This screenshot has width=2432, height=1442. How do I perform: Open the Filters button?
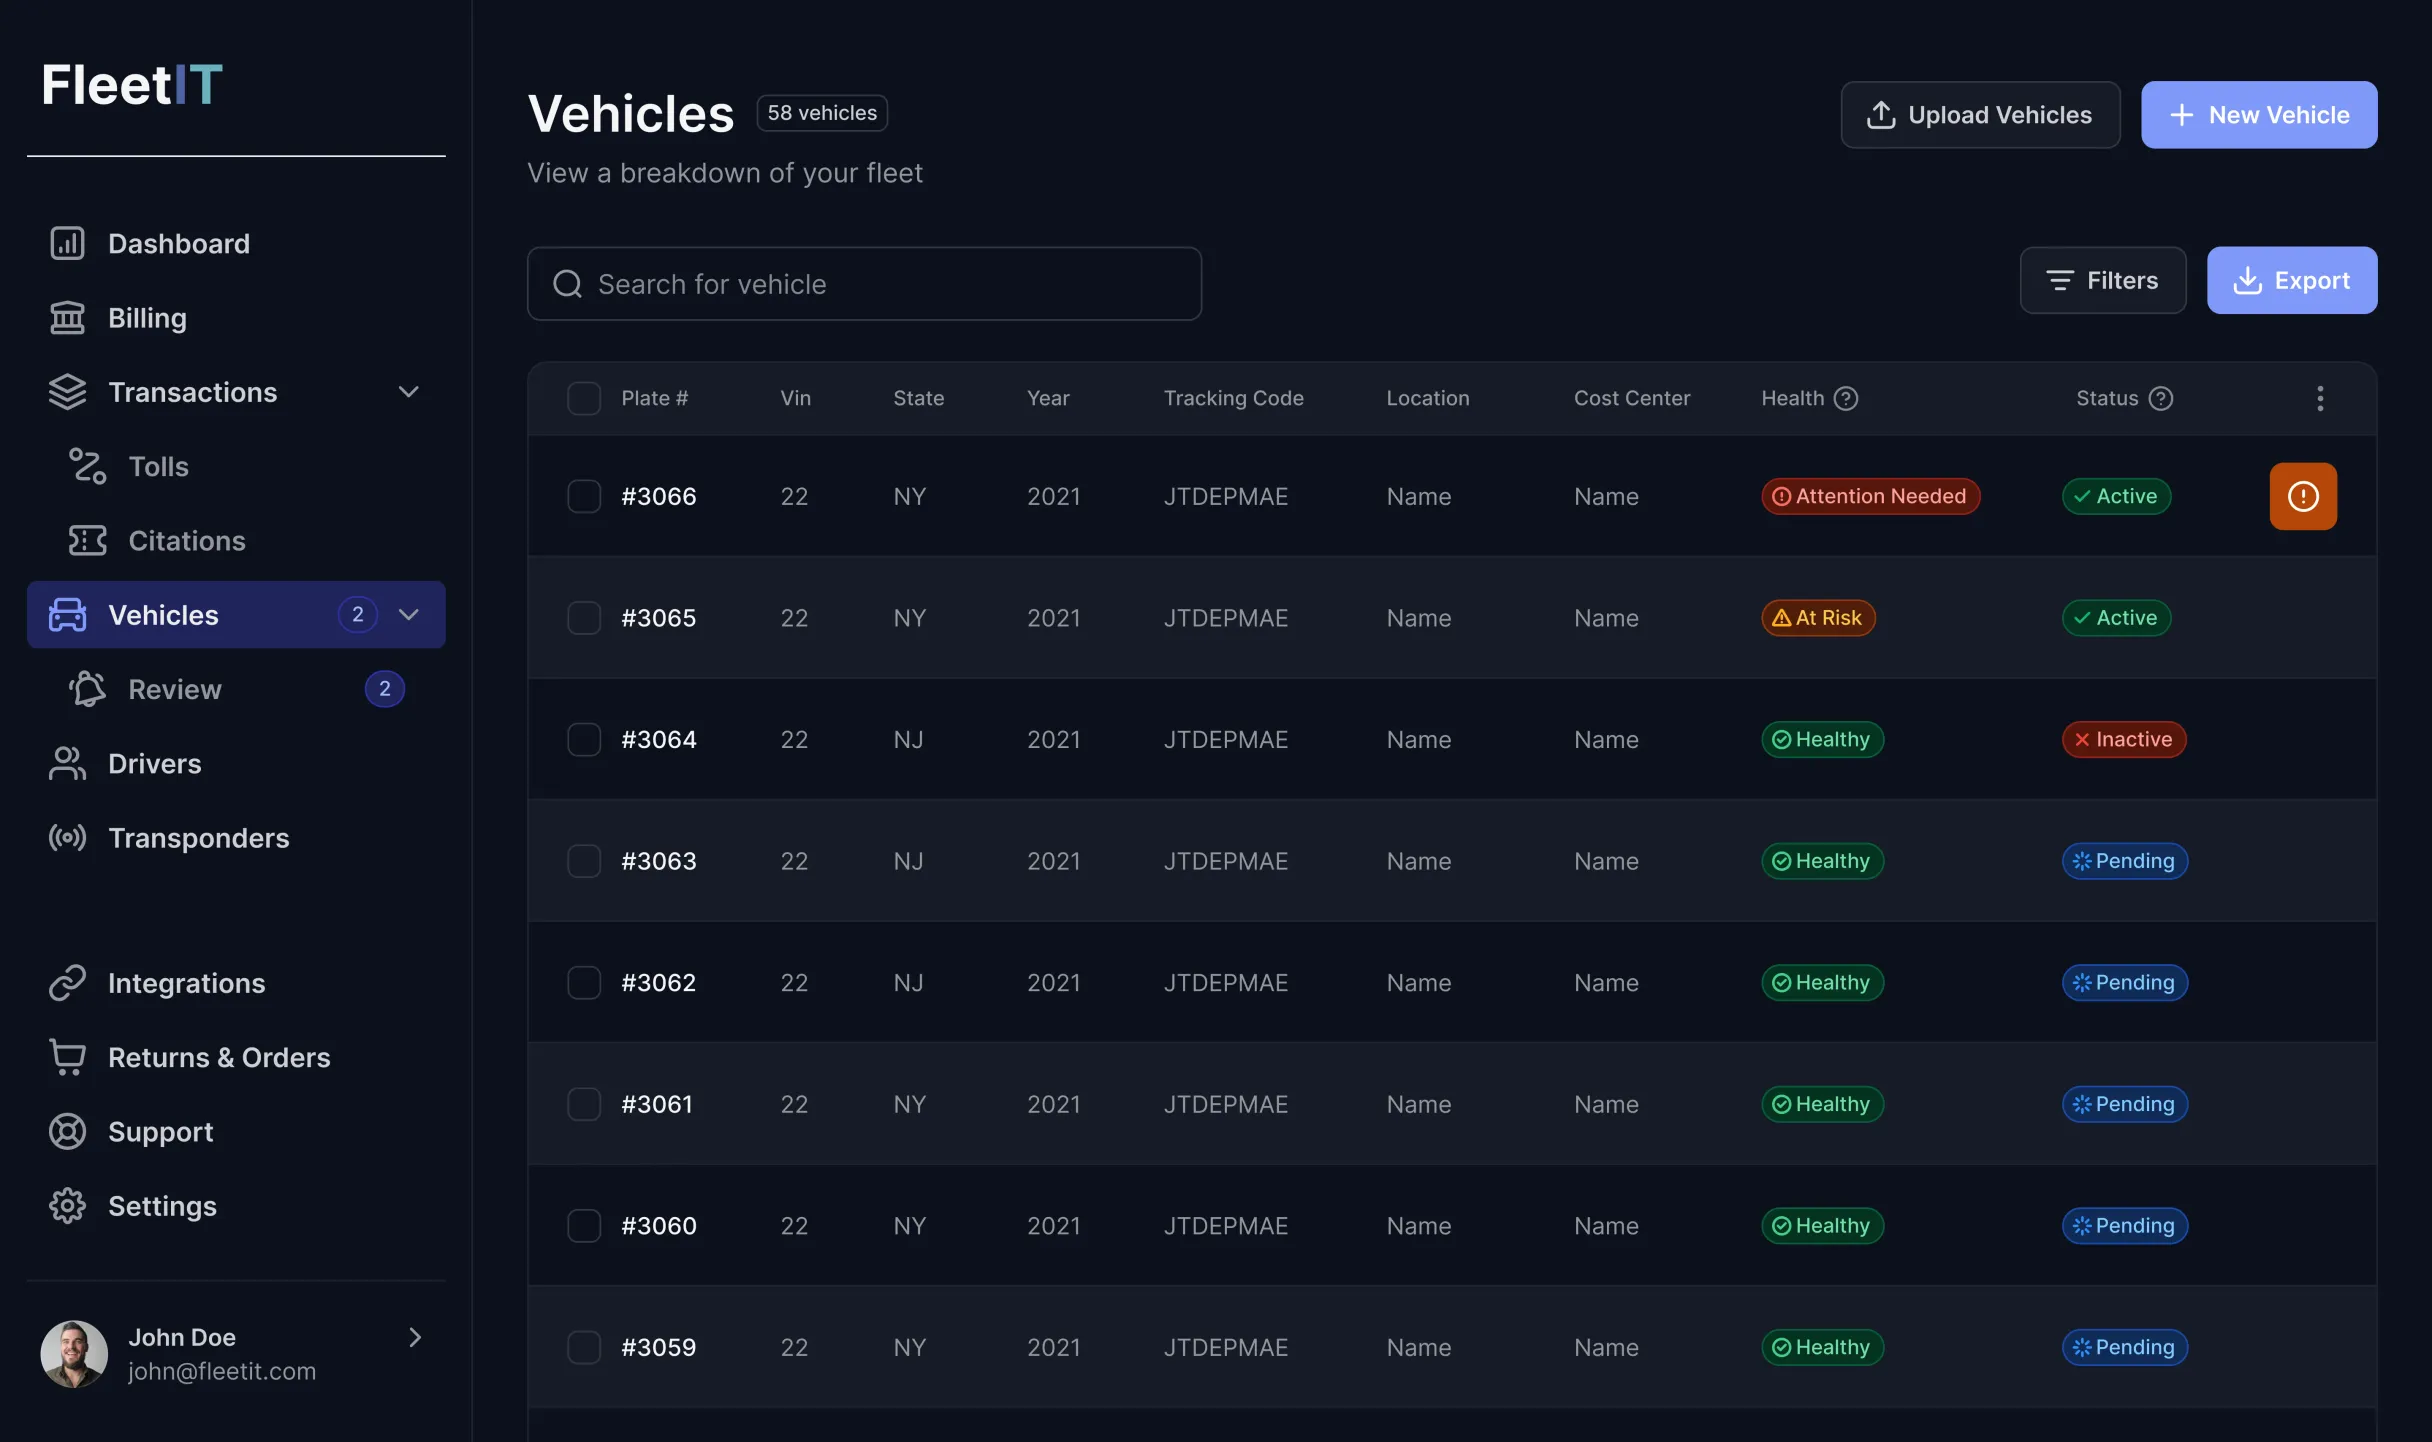[2103, 280]
